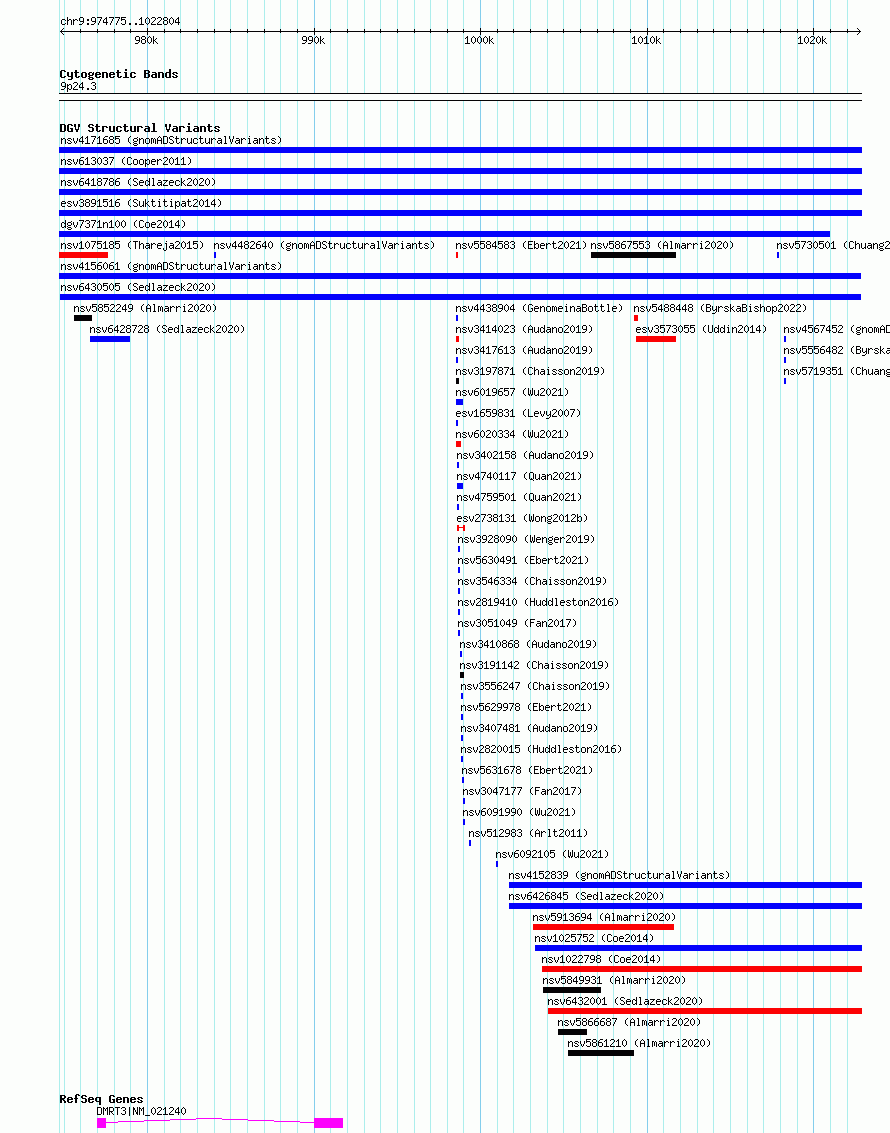Screen dimensions: 890x1133
Task: Click the nsv1075185 (Thareja2015) label
Action: click(132, 245)
